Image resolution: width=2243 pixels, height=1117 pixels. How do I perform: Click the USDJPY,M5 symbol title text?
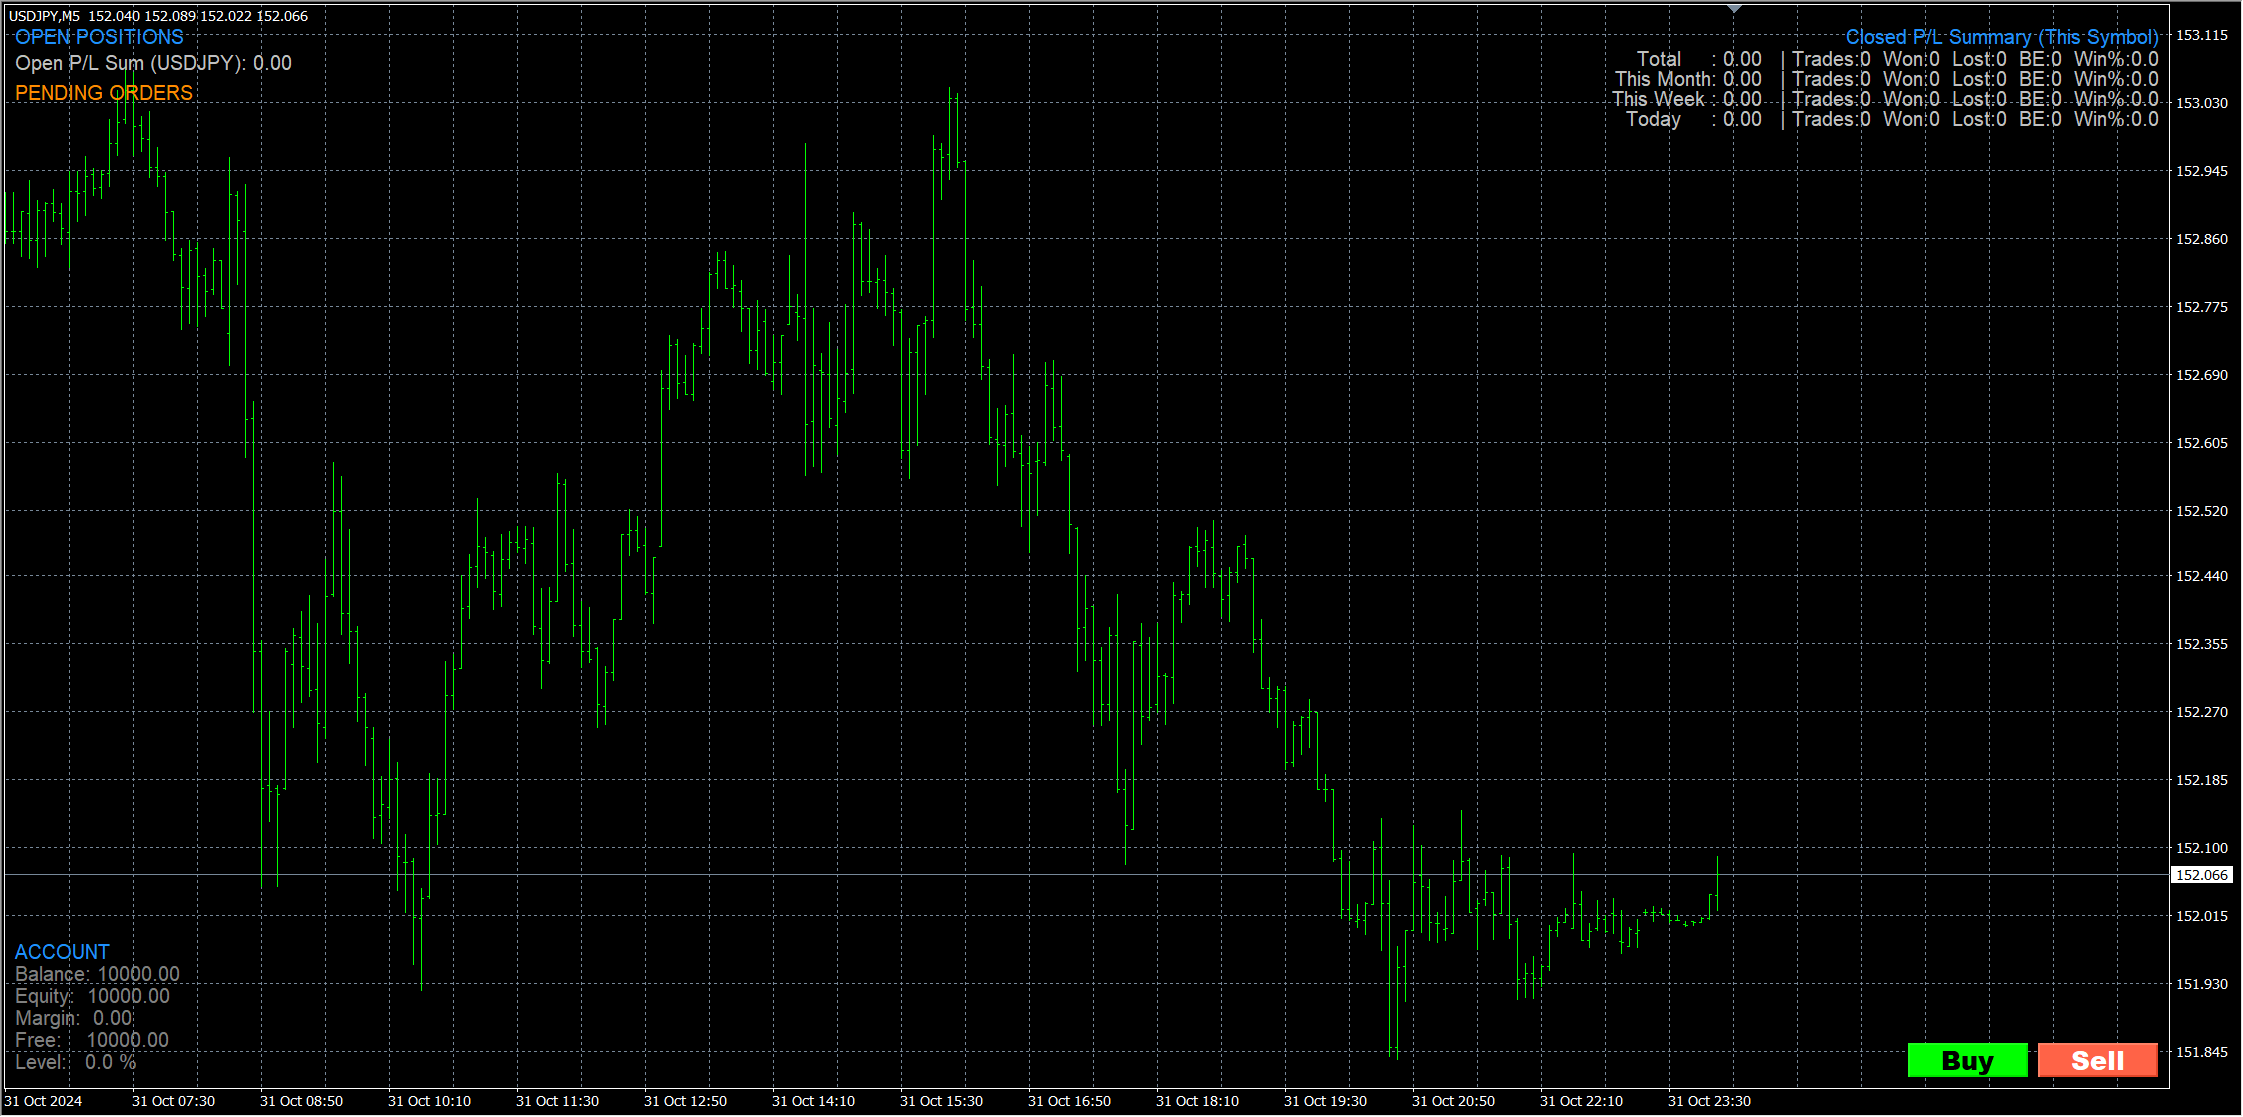coord(44,16)
